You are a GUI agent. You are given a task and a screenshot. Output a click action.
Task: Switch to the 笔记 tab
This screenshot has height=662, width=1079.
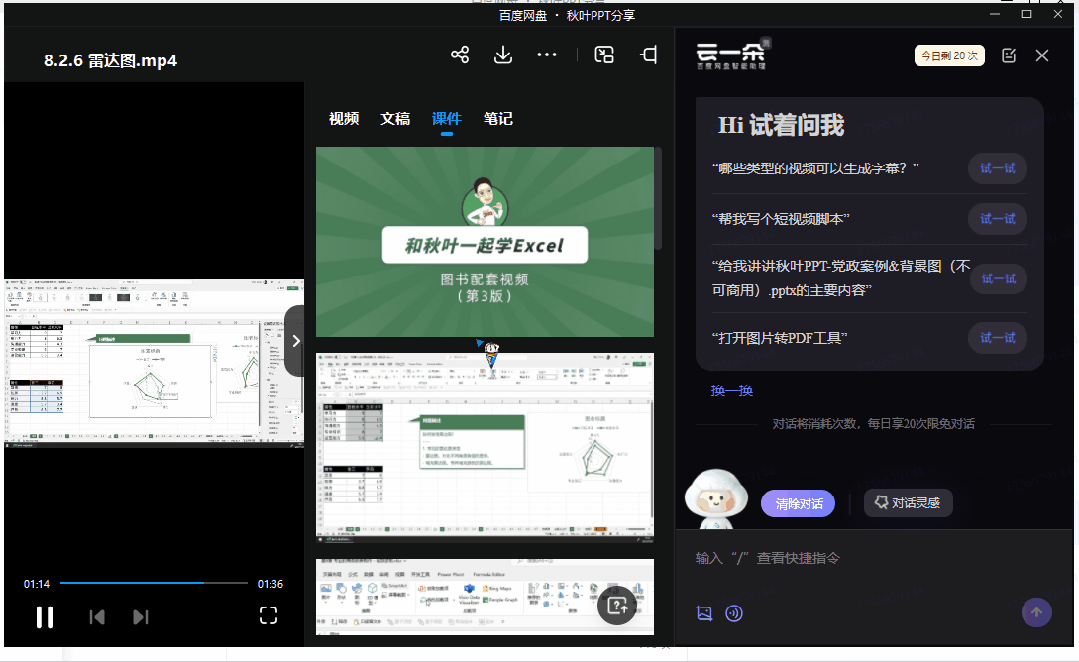[x=498, y=119]
